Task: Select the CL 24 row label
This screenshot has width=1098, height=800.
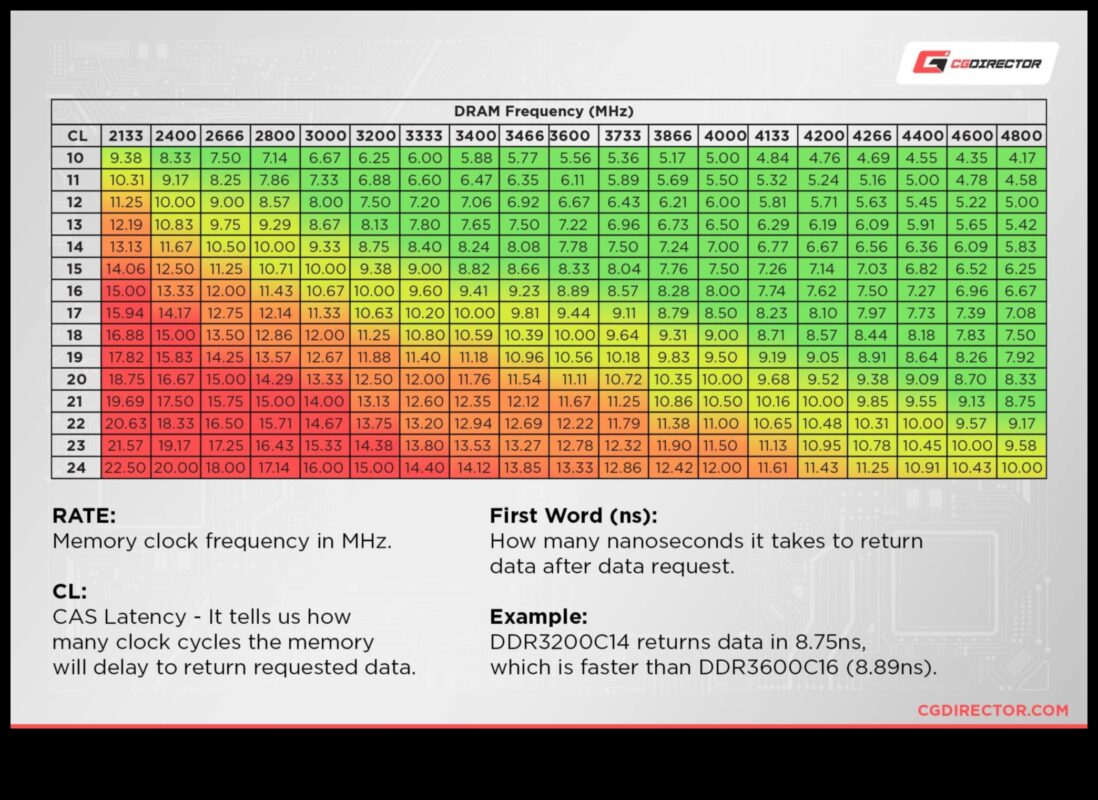Action: click(x=77, y=467)
